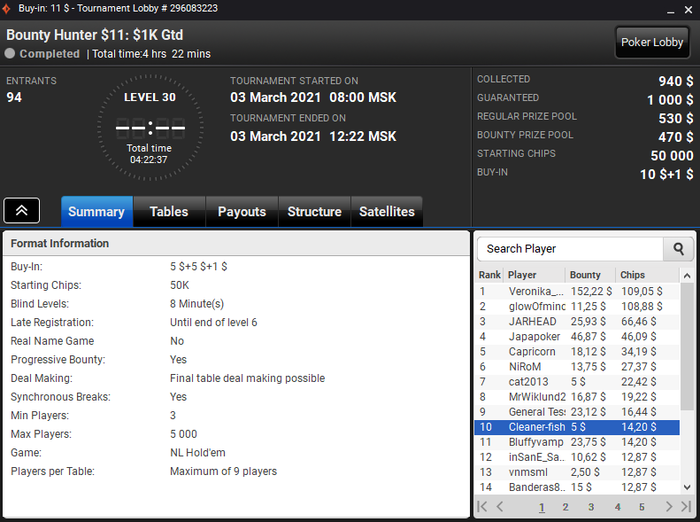Image resolution: width=700 pixels, height=522 pixels.
Task: Sort player list by Chips column
Action: [x=647, y=275]
